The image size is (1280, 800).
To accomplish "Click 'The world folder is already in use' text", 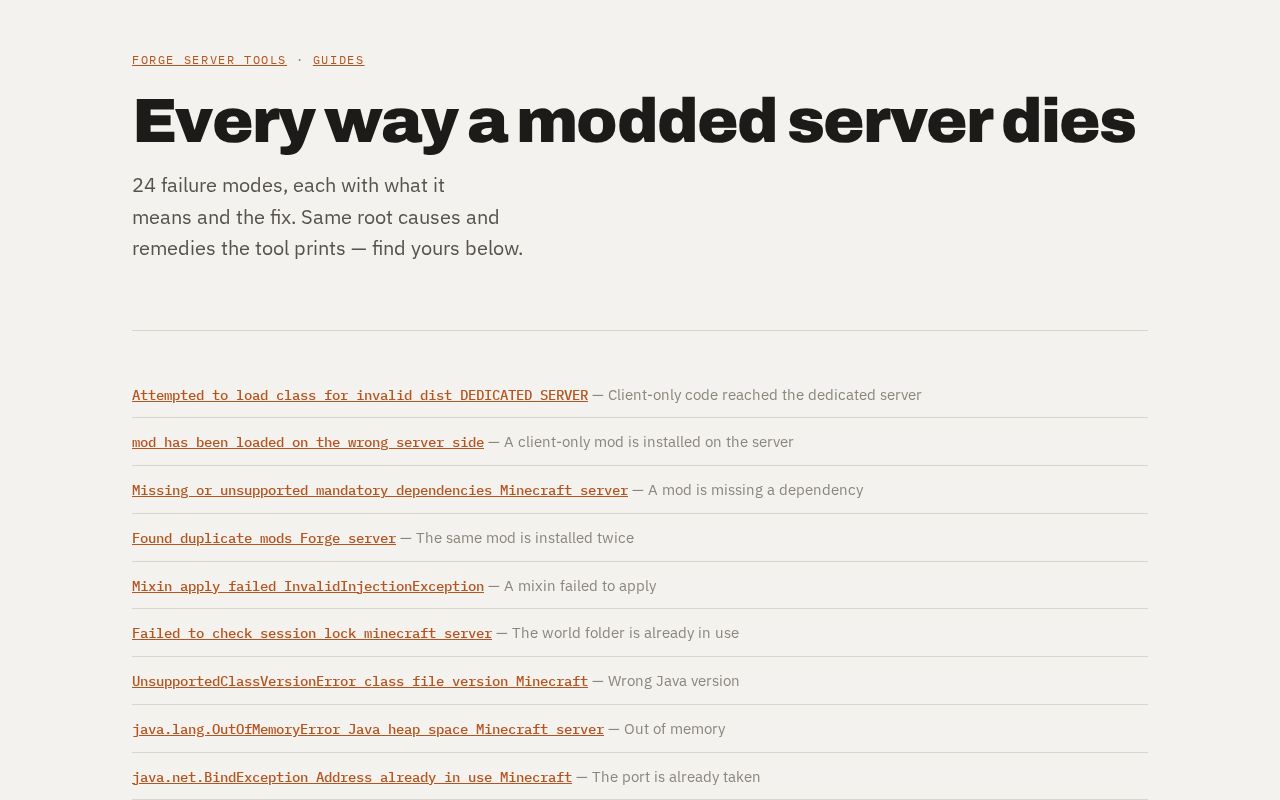I will pyautogui.click(x=625, y=633).
